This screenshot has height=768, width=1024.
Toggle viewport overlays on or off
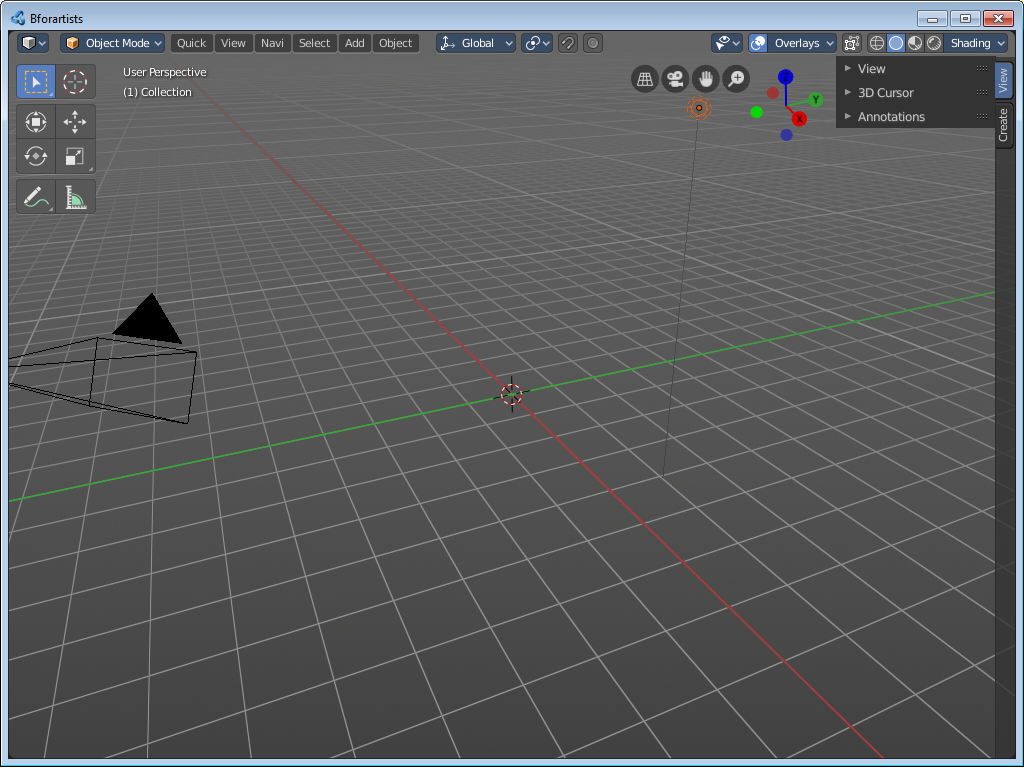click(758, 43)
